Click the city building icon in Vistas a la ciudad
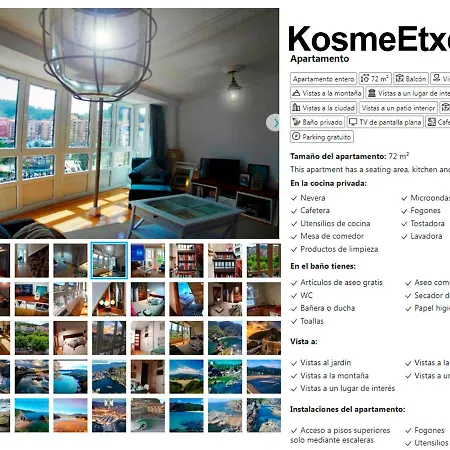Image resolution: width=450 pixels, height=450 pixels. point(296,107)
